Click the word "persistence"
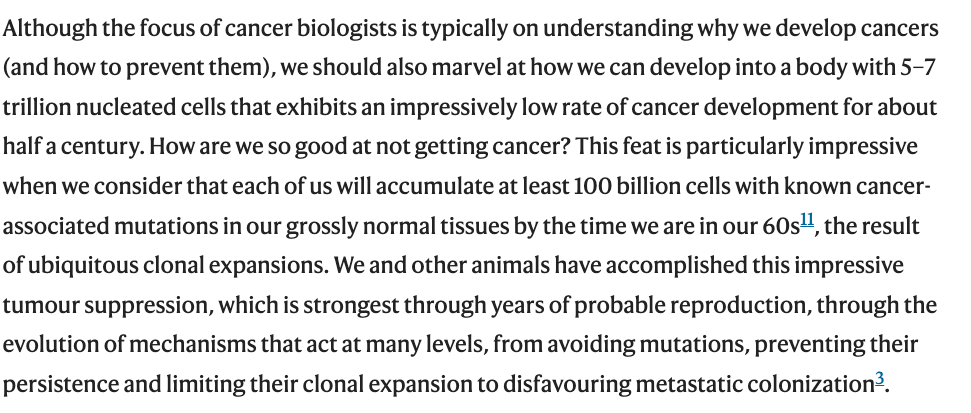971x413 pixels. click(x=55, y=385)
